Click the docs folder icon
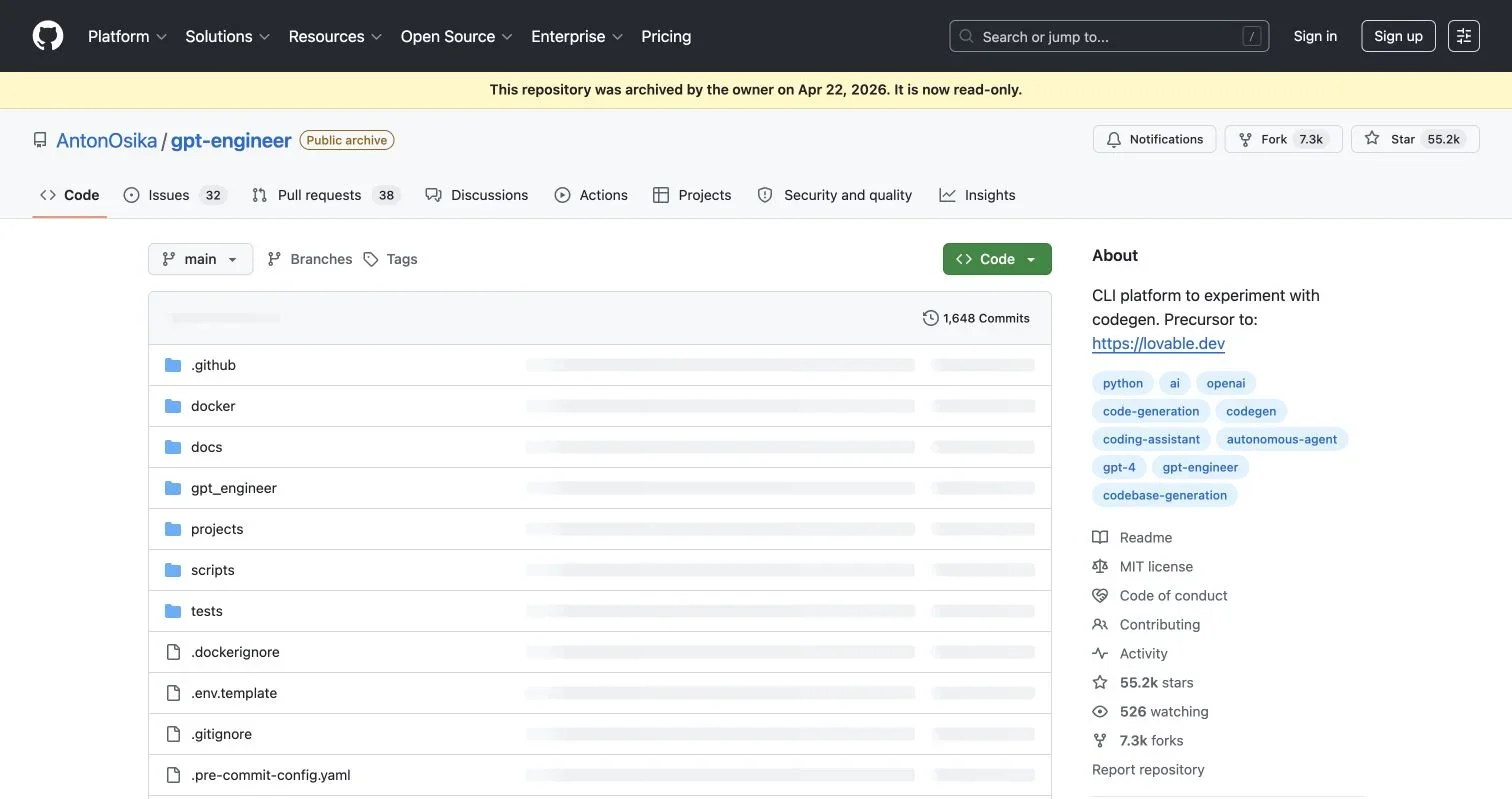 (173, 447)
